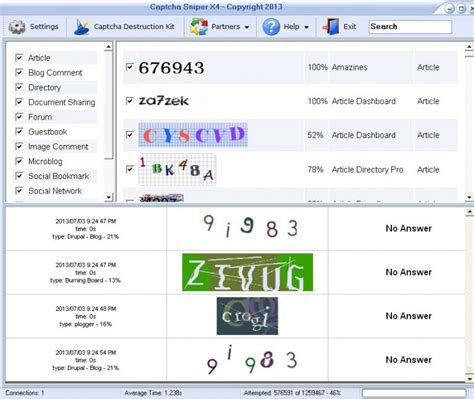
Task: Click into the Search input field
Action: 410,27
